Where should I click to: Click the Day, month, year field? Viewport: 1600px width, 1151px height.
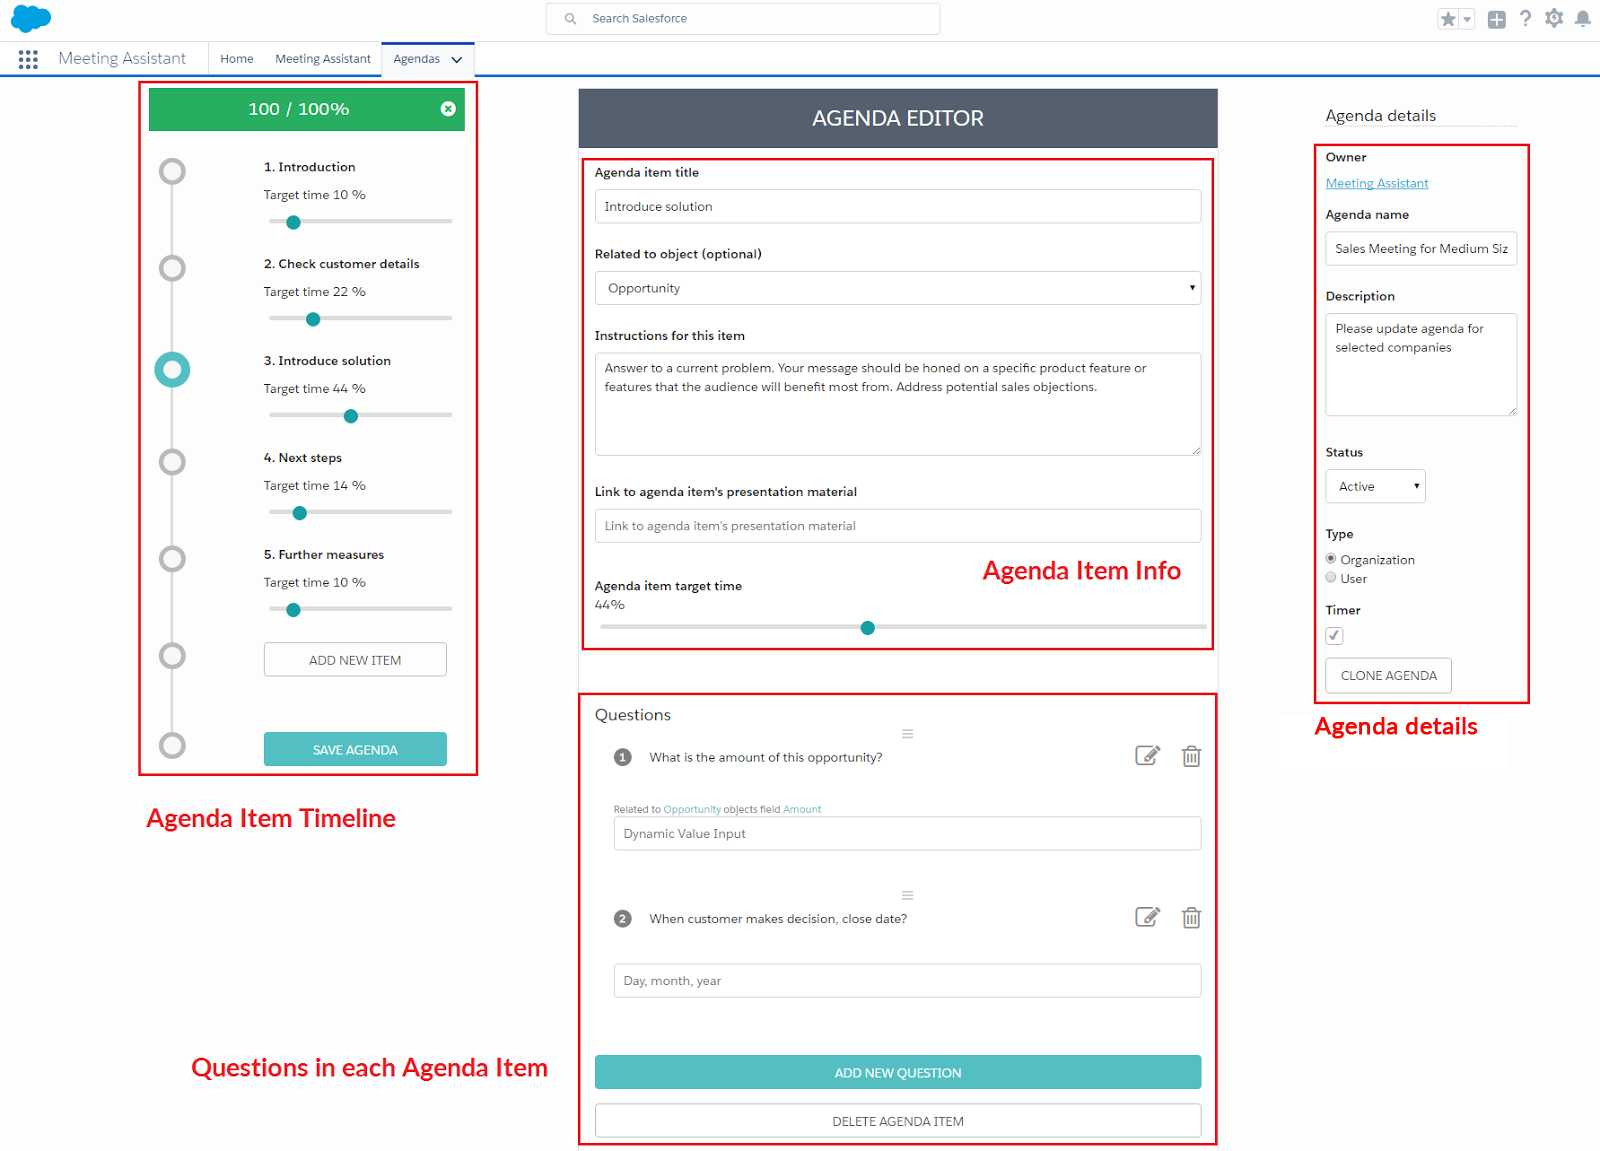pos(907,981)
